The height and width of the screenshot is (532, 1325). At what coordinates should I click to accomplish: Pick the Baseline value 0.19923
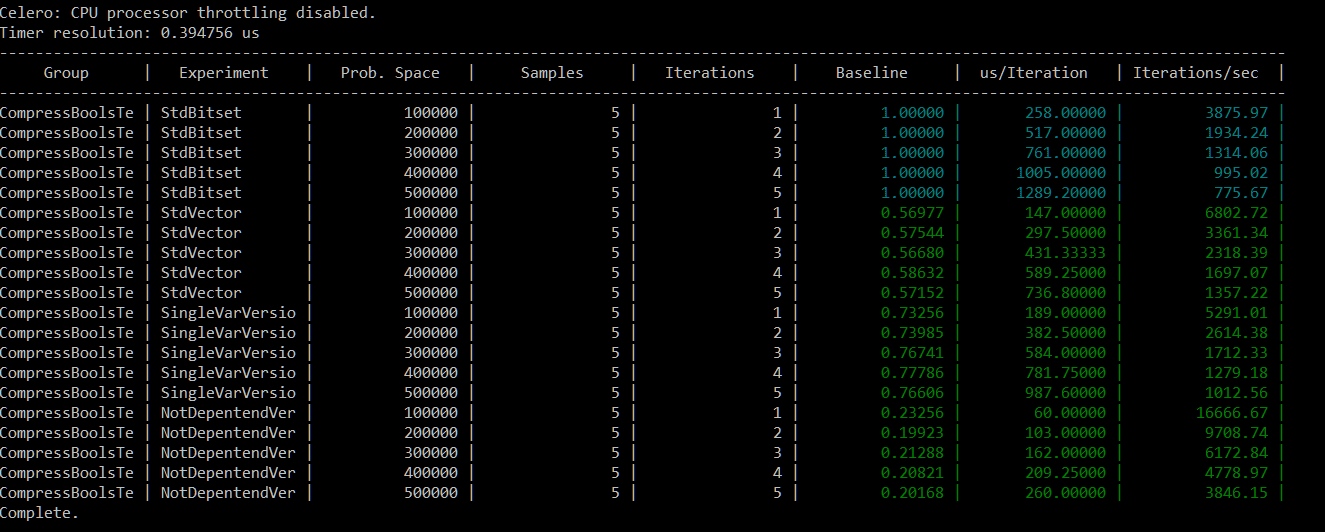pyautogui.click(x=912, y=433)
